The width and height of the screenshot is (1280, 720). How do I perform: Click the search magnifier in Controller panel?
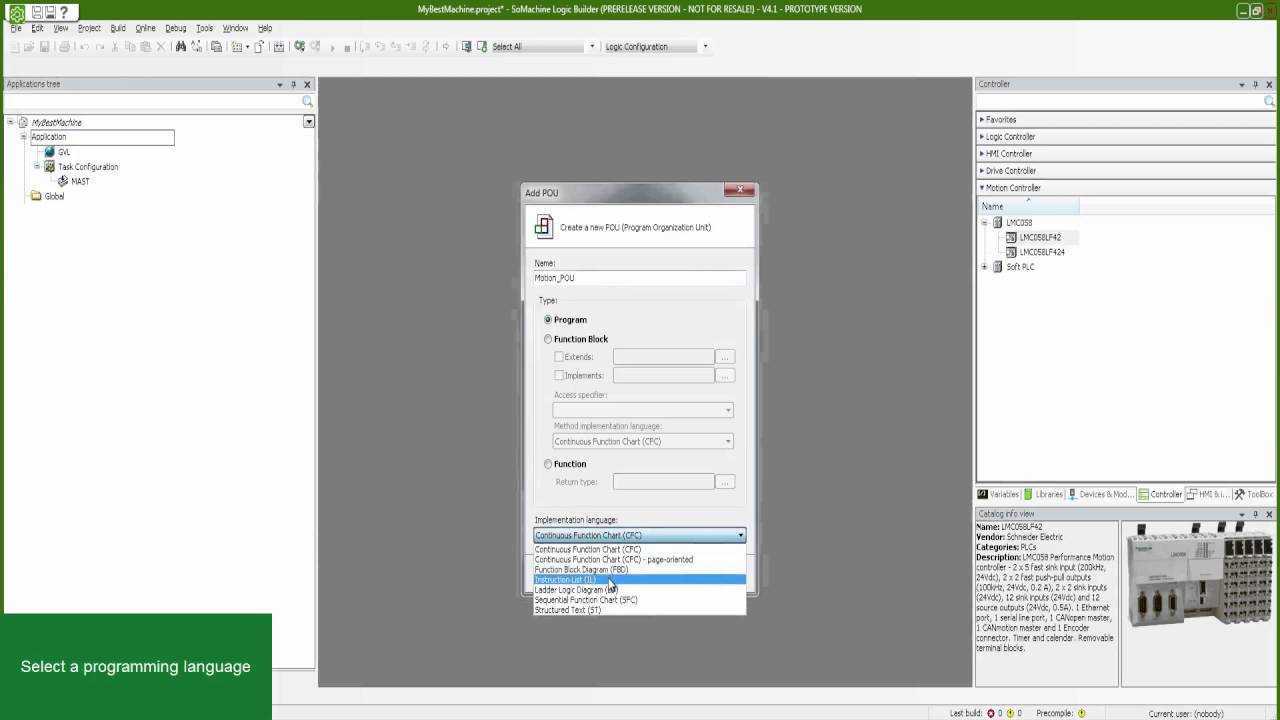[x=1269, y=101]
